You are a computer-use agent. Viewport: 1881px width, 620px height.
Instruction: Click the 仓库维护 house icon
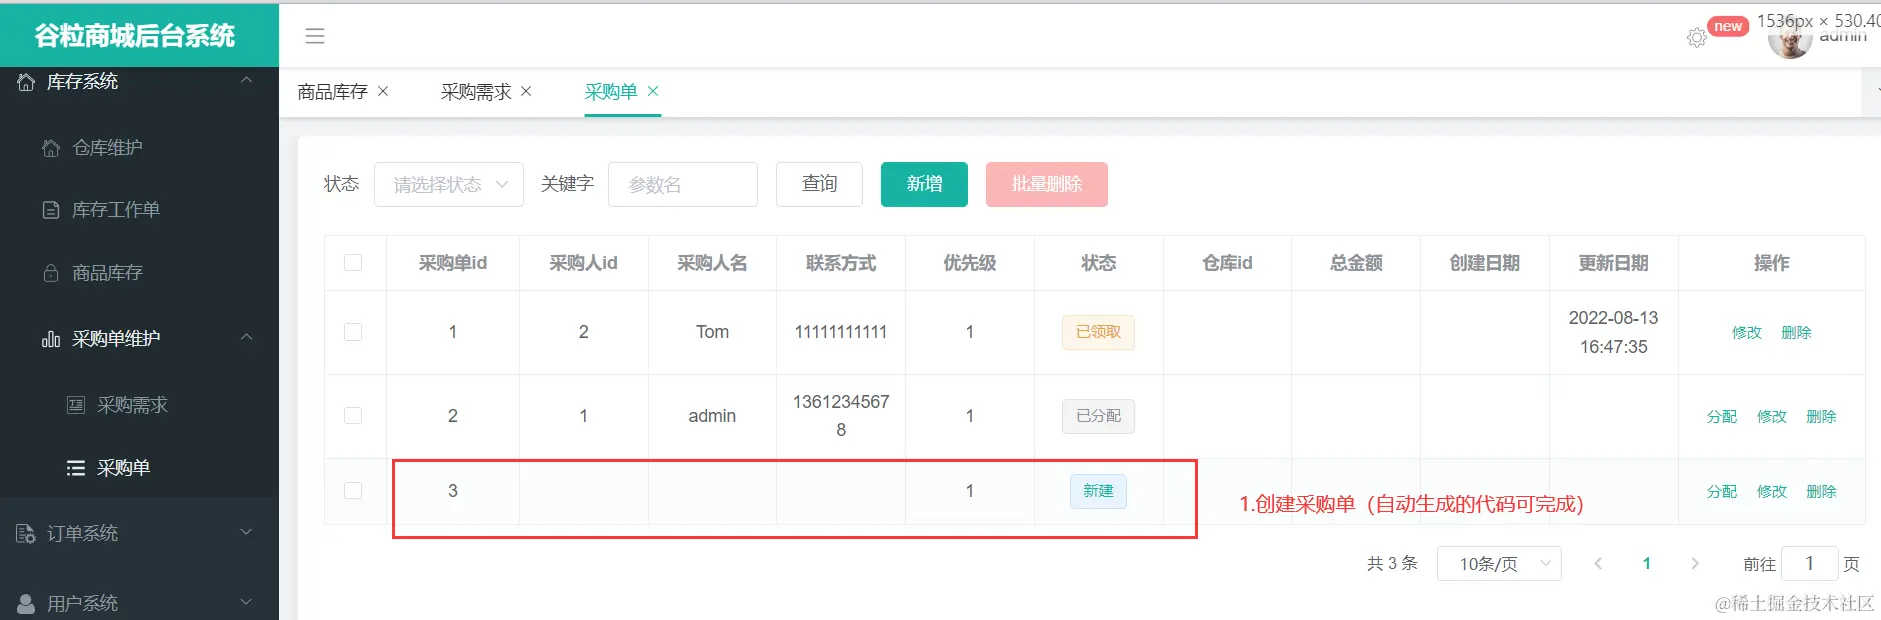click(51, 148)
